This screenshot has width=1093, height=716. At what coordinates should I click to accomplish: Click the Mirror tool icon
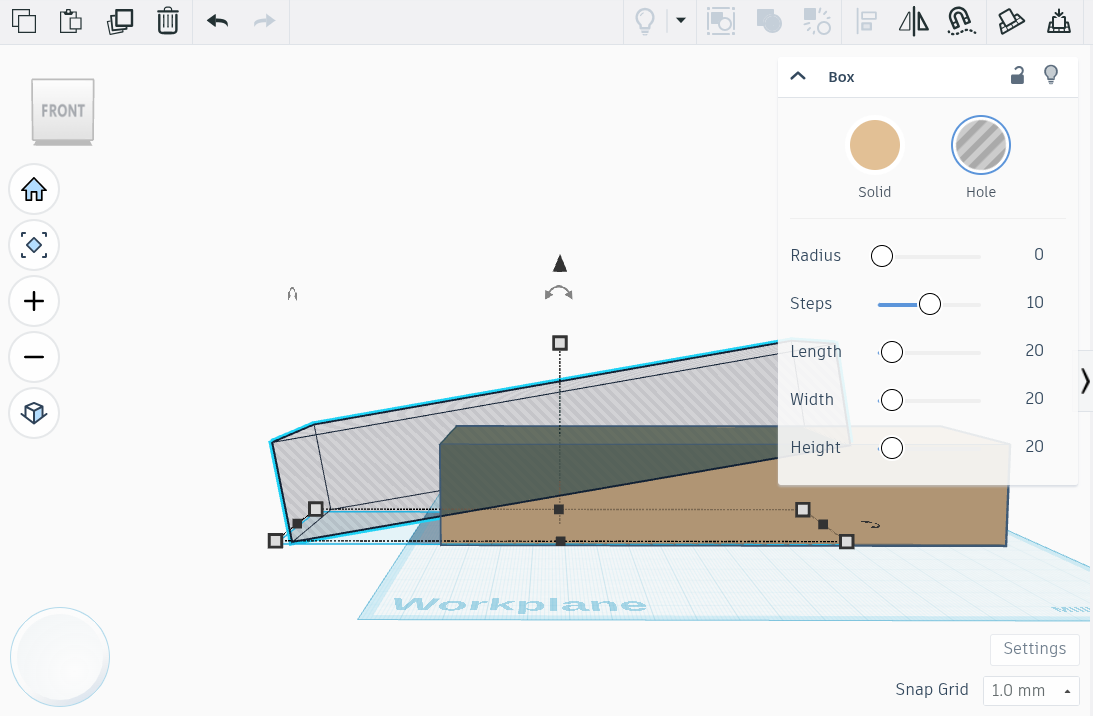point(913,21)
